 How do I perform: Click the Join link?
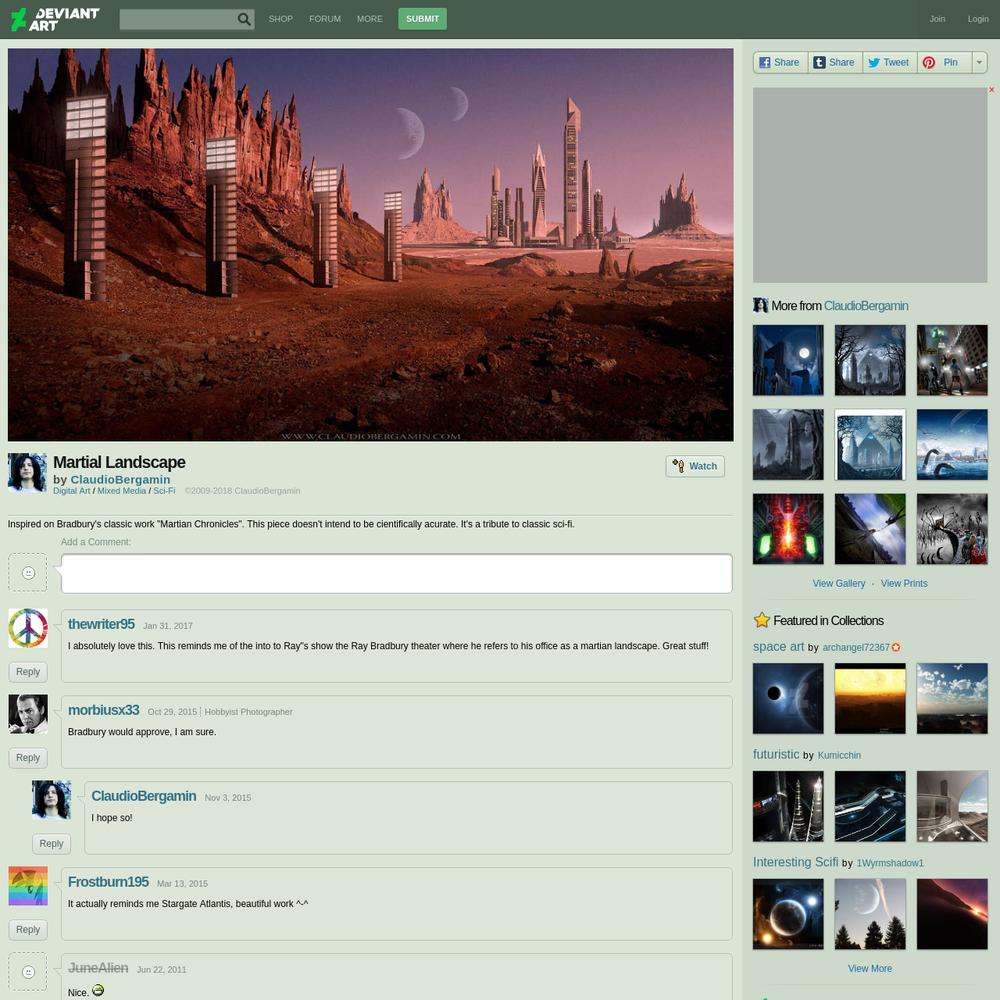(938, 19)
